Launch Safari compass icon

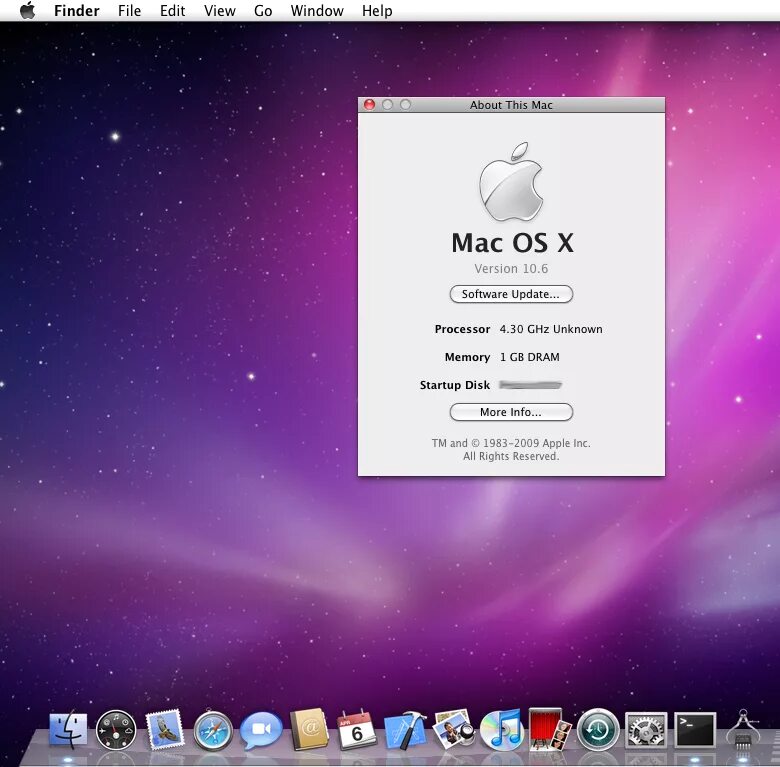pyautogui.click(x=213, y=731)
